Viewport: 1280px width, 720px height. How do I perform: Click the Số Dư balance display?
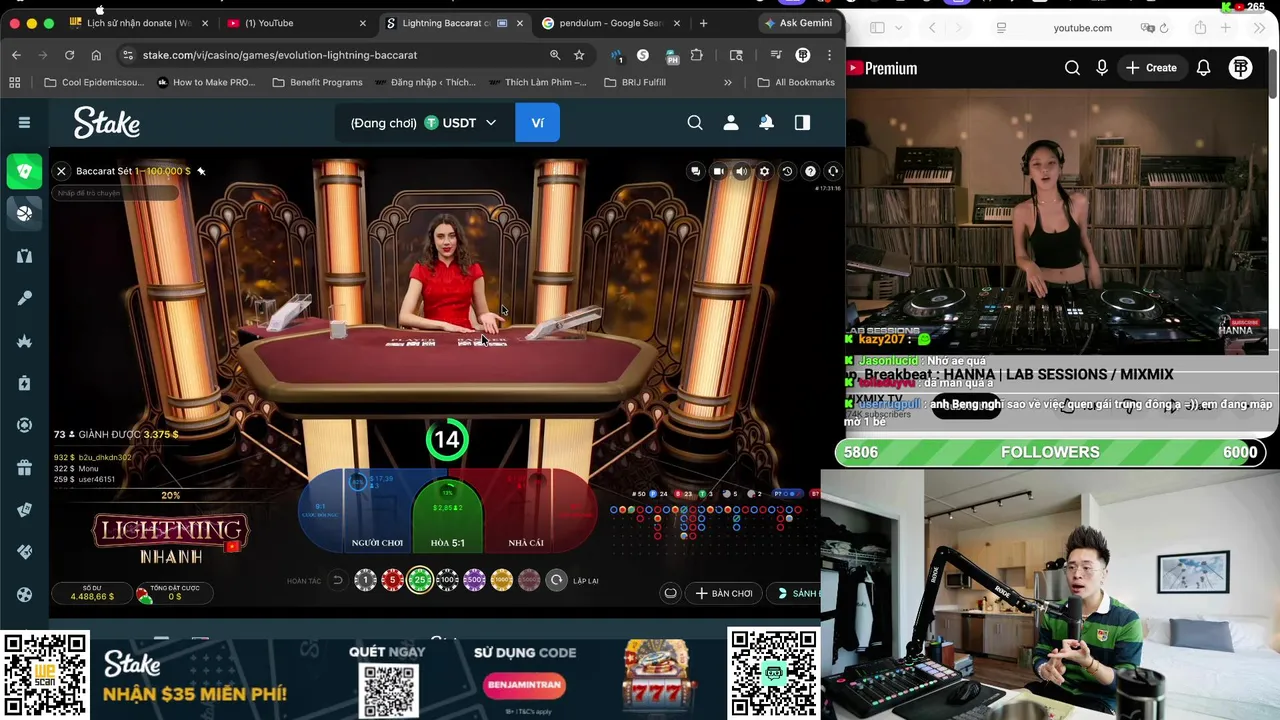(x=92, y=593)
